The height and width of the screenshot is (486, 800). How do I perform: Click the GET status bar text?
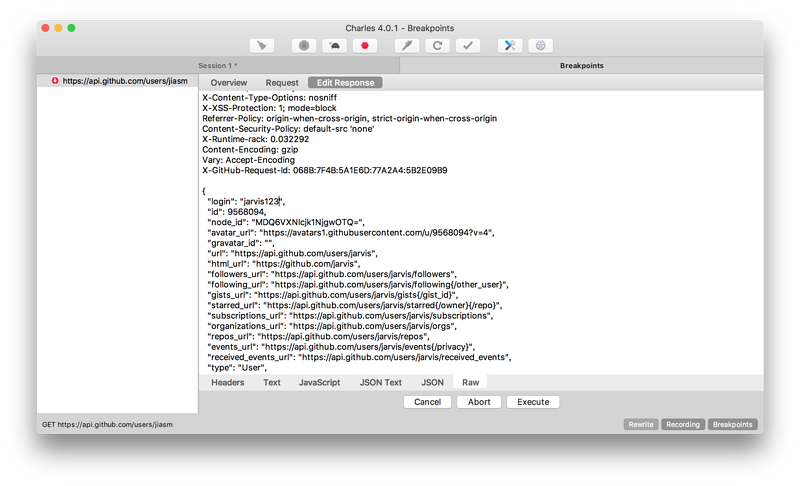pos(107,424)
